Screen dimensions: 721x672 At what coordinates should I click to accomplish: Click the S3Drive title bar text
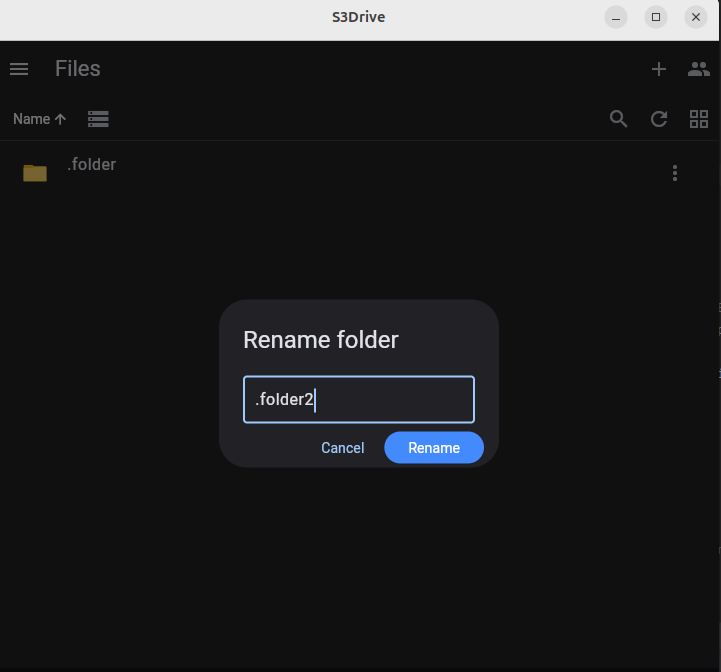pyautogui.click(x=359, y=17)
